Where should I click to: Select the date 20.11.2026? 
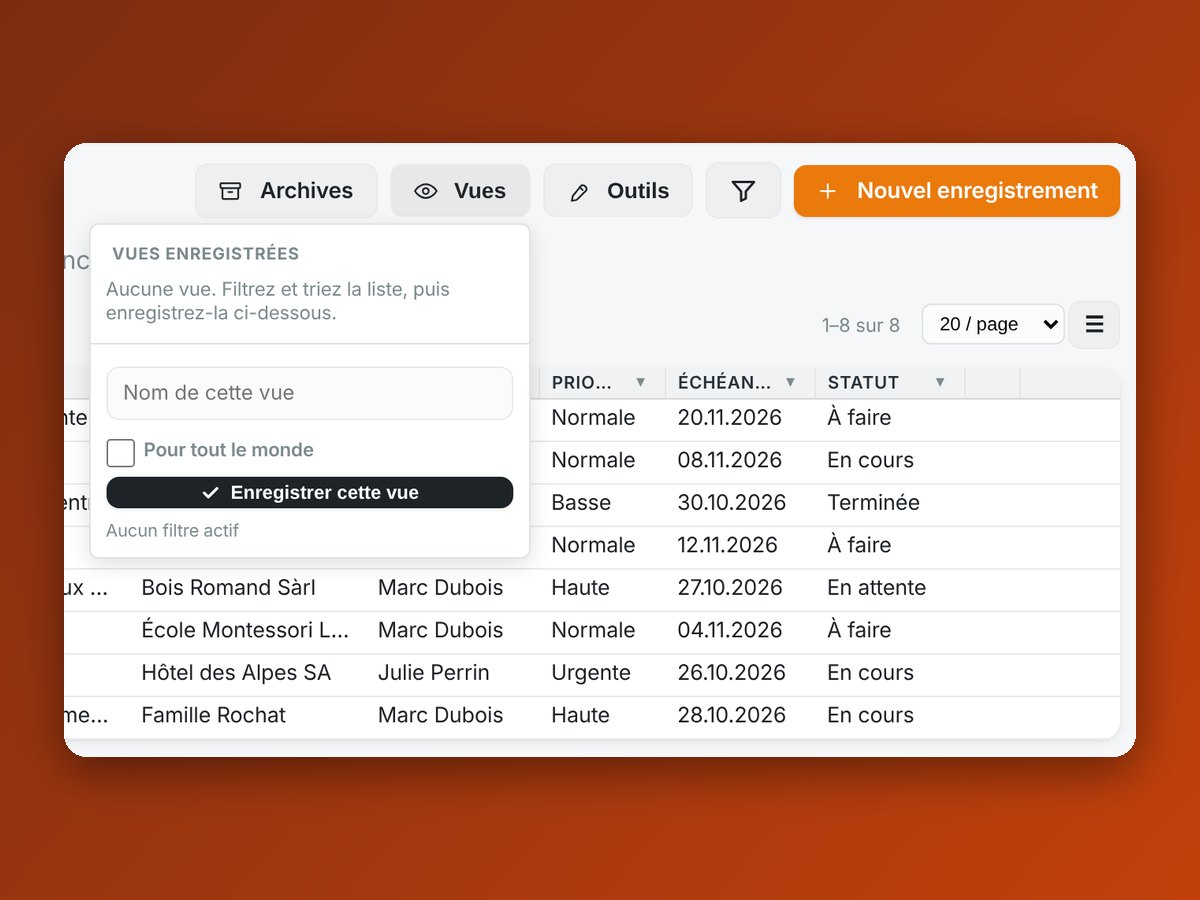pyautogui.click(x=730, y=417)
